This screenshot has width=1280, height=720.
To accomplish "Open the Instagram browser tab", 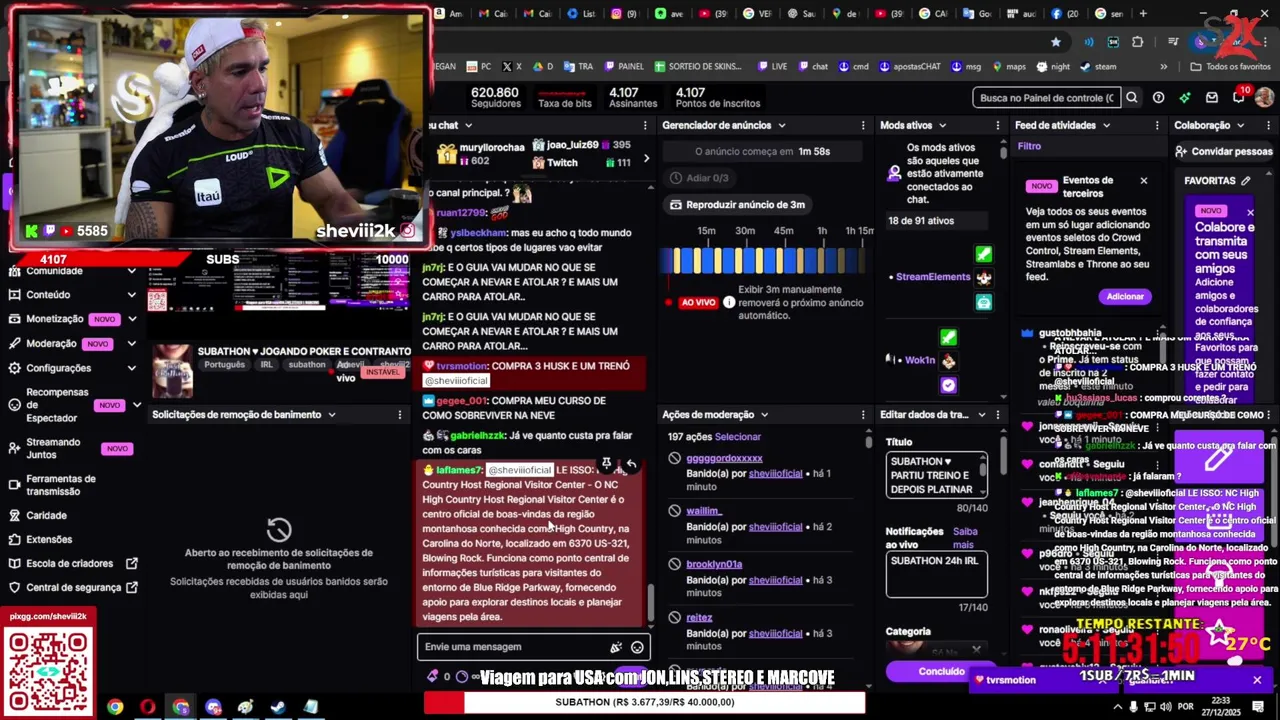I will pos(623,14).
